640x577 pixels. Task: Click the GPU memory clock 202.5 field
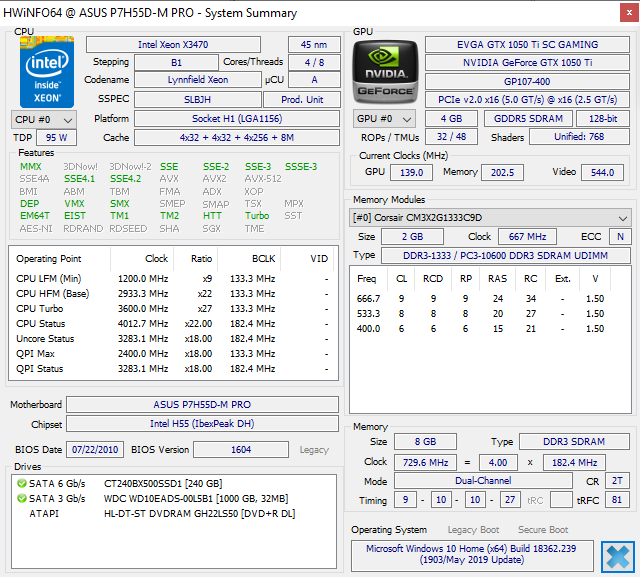[x=502, y=173]
